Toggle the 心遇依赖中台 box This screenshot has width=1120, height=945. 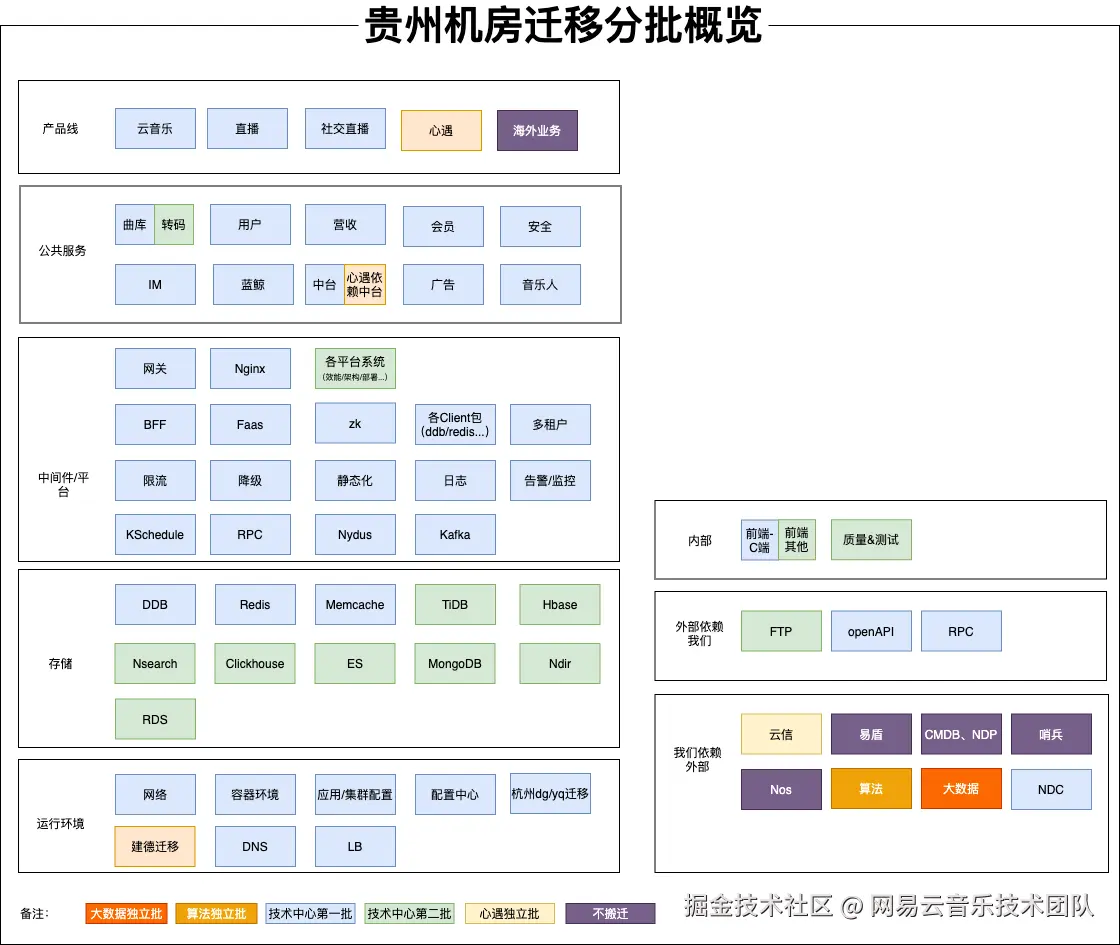pos(366,284)
